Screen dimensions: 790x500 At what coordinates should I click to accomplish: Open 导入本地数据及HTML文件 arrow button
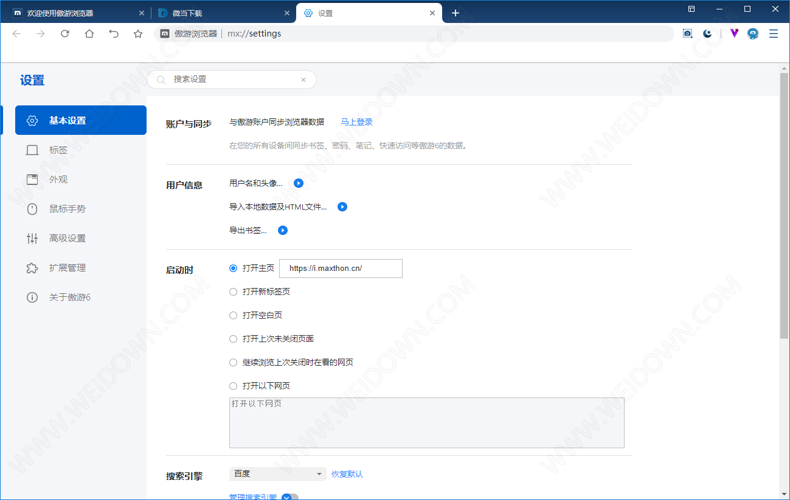tap(343, 207)
